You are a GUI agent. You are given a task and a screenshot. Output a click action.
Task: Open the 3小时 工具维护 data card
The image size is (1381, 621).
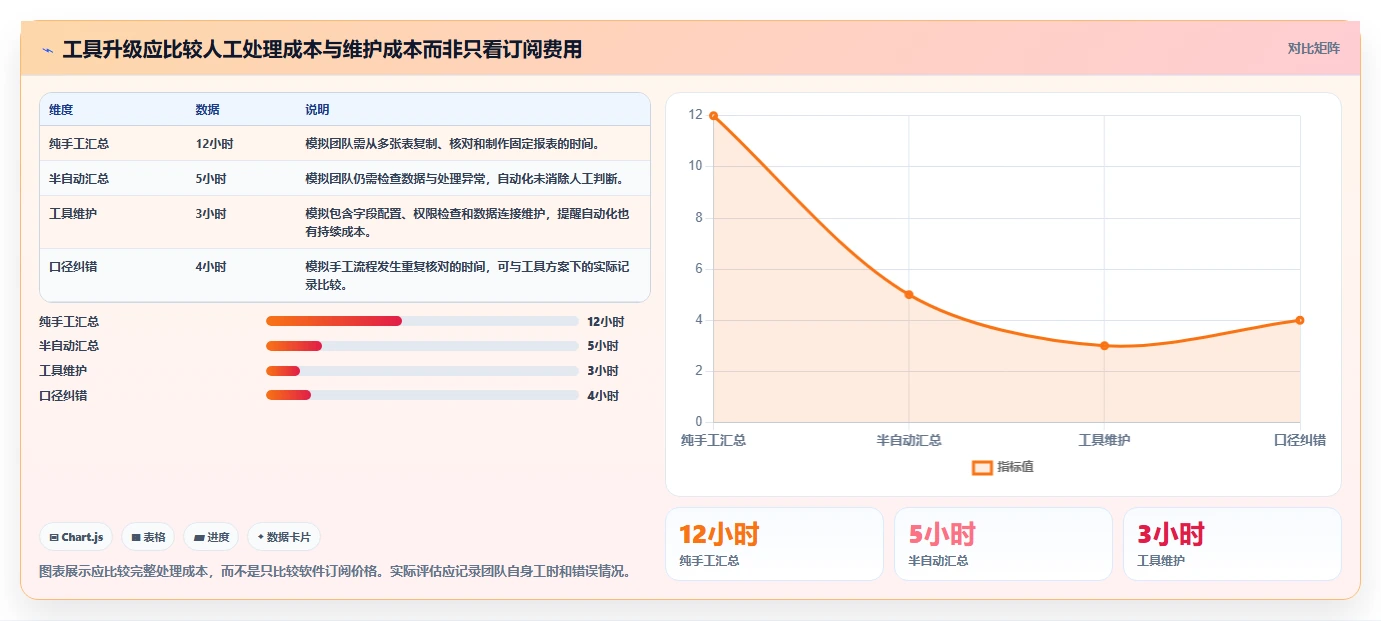(x=1232, y=544)
